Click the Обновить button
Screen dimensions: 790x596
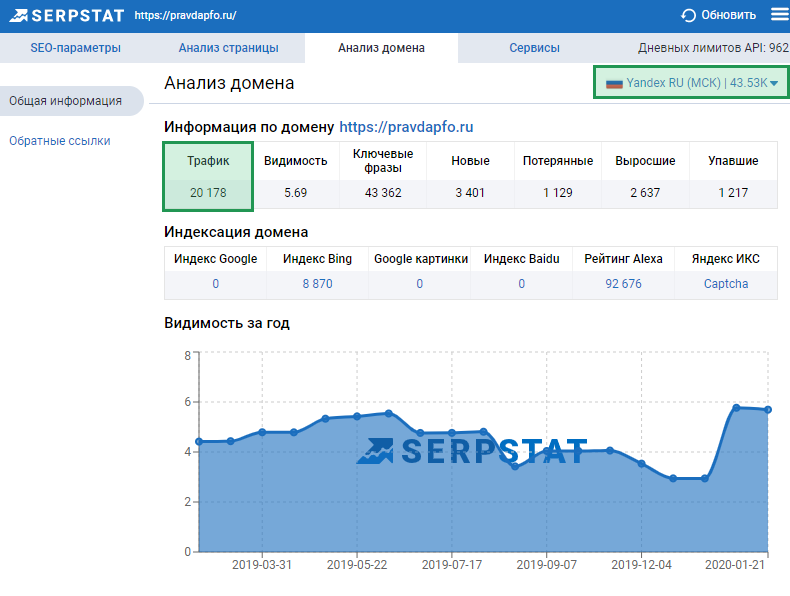(x=718, y=16)
